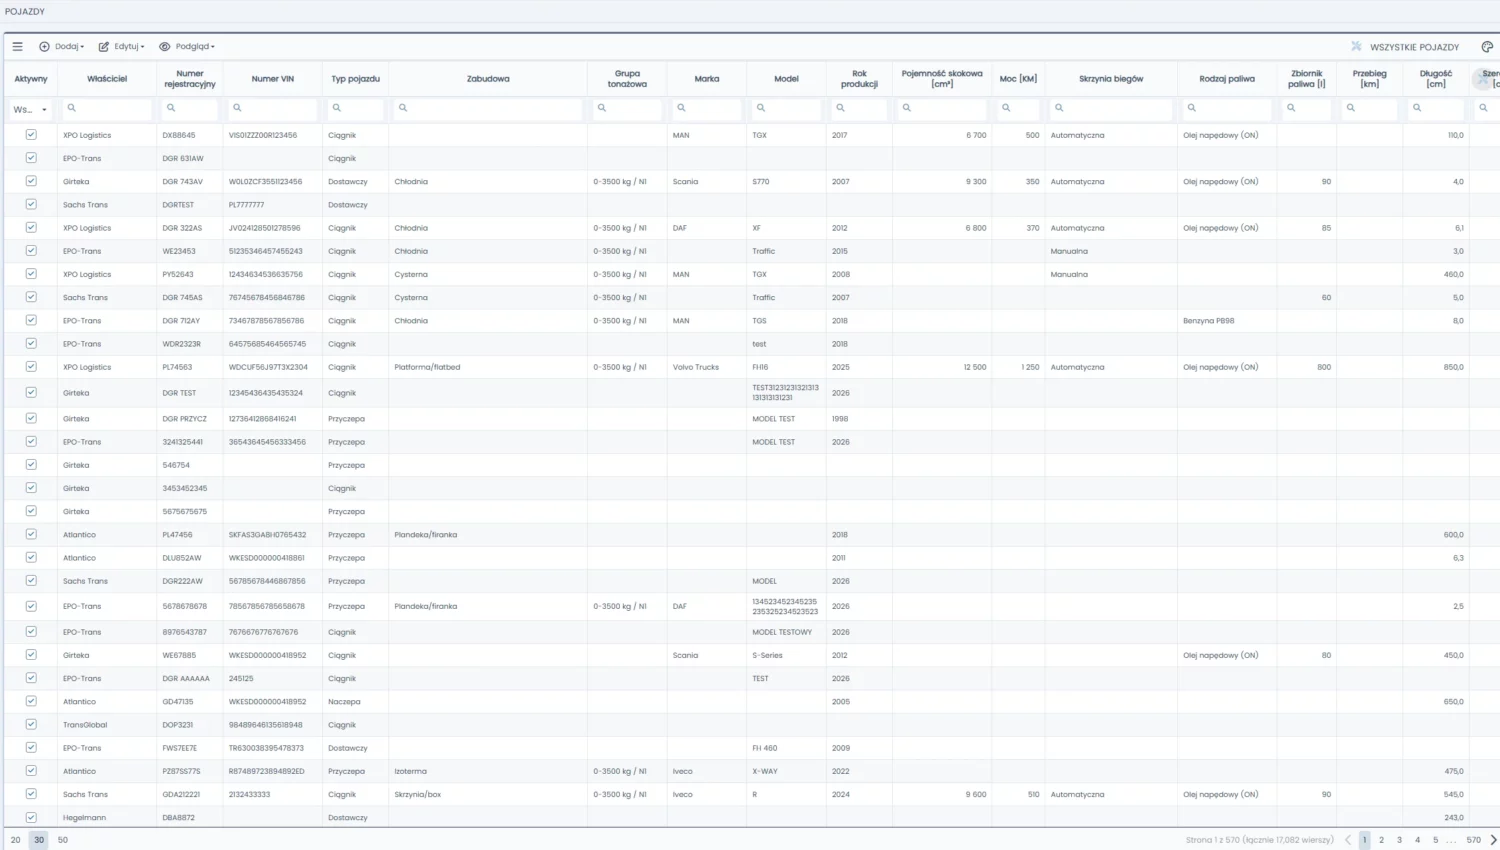Viewport: 1500px width, 850px height.
Task: Open the Podgląd menu
Action: tap(187, 47)
